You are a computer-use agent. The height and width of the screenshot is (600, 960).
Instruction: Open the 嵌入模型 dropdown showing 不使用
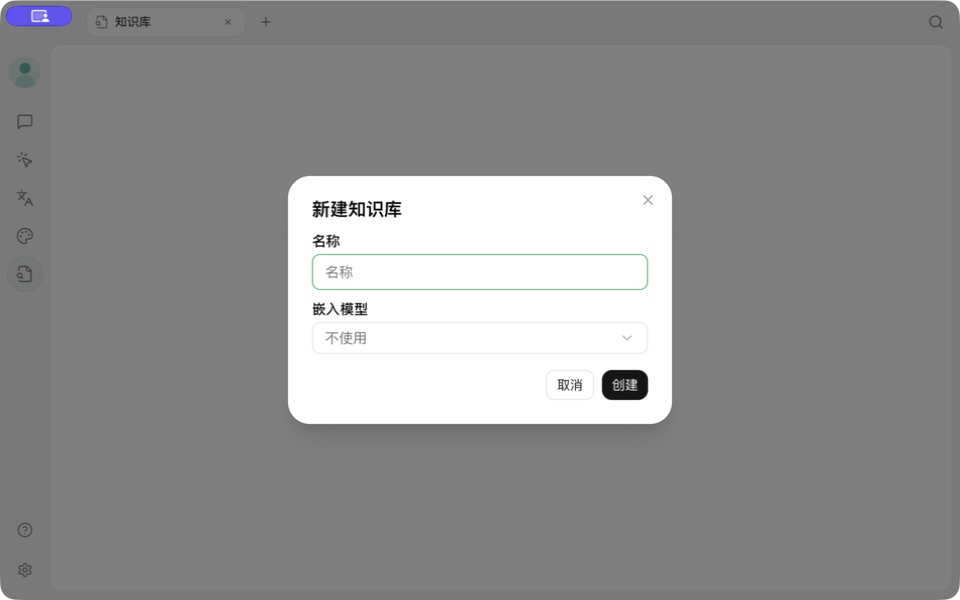[x=480, y=338]
